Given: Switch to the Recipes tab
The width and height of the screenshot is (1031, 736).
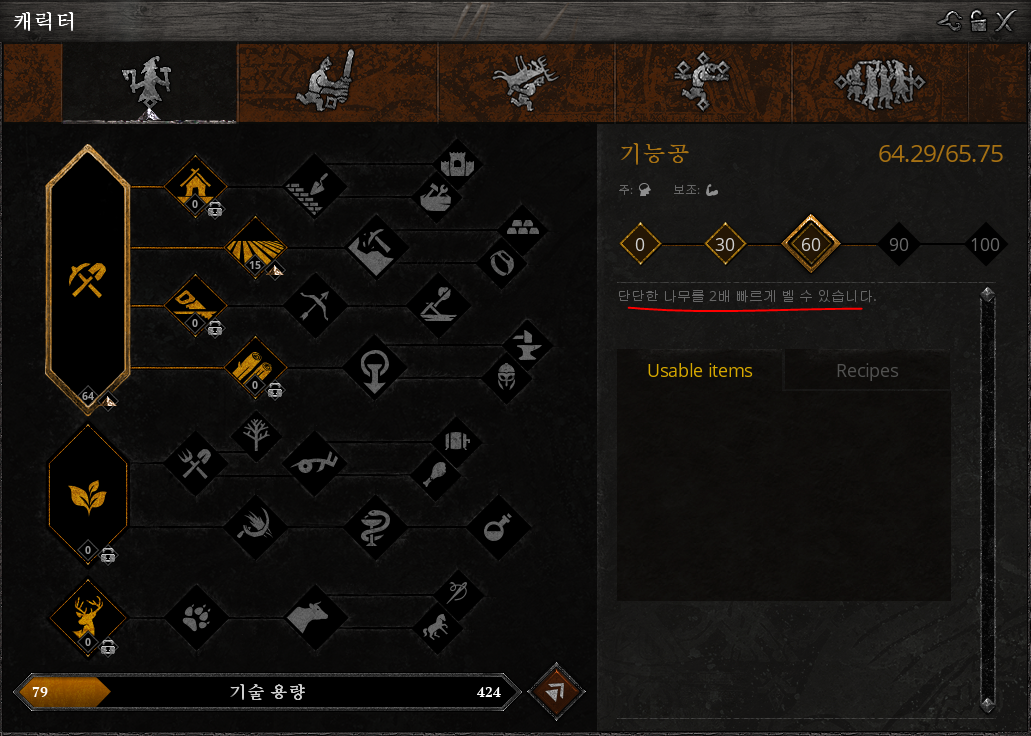Looking at the screenshot, I should (x=867, y=370).
